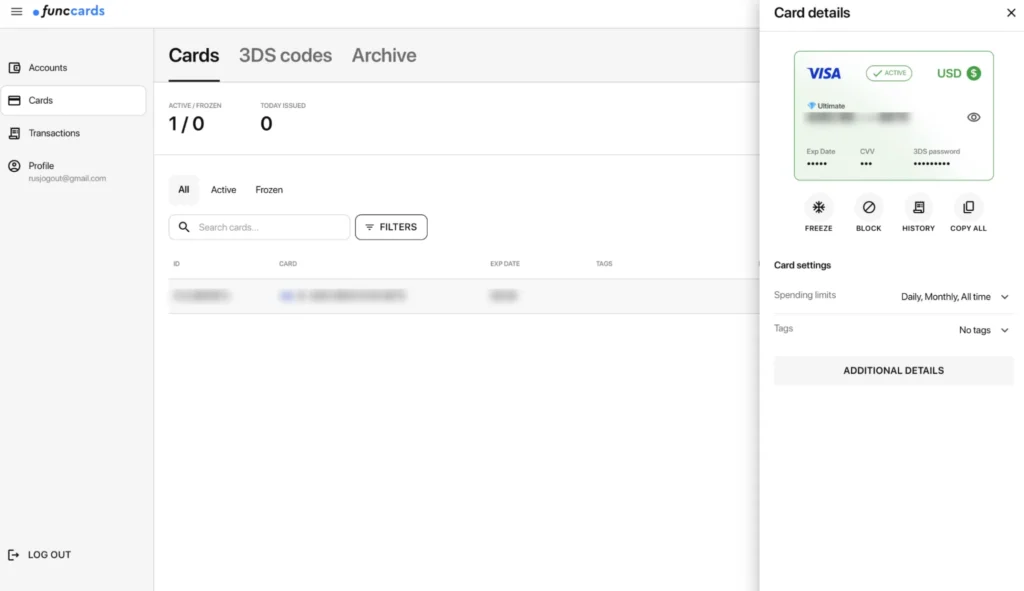The height and width of the screenshot is (591, 1024).
Task: Open the Archive tab
Action: click(384, 56)
